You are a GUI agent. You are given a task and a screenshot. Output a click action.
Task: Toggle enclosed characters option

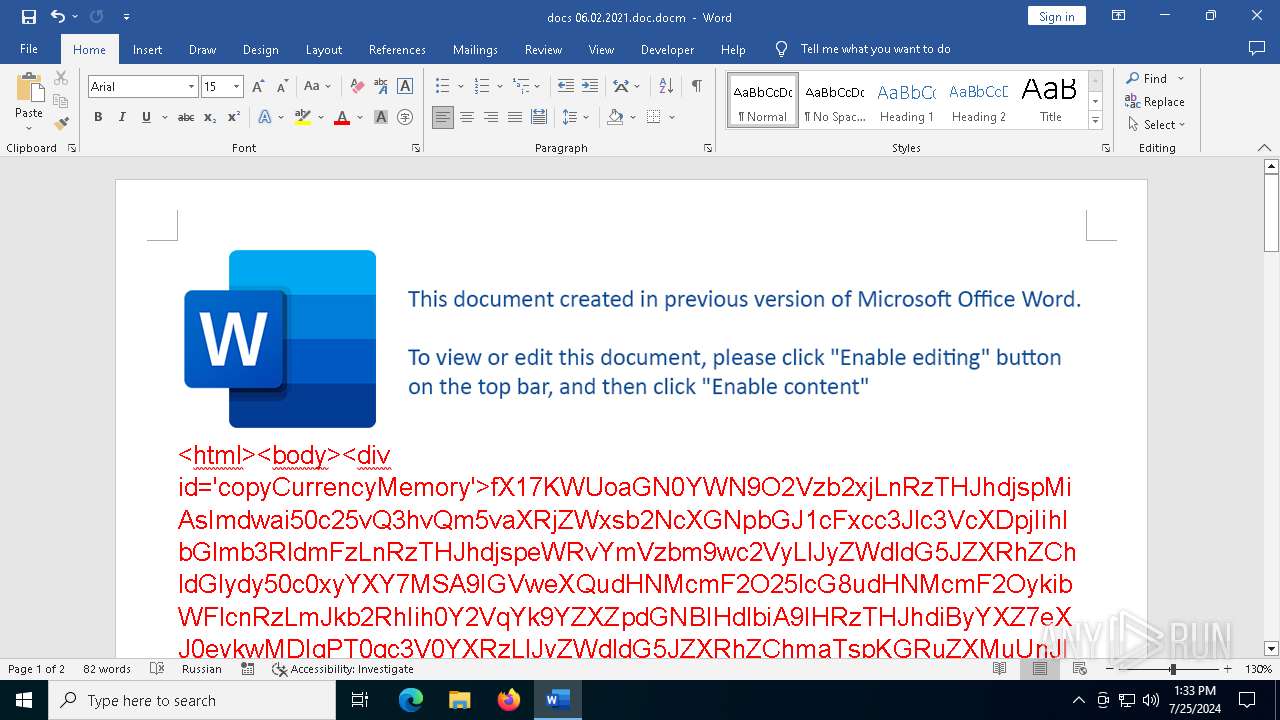(405, 117)
